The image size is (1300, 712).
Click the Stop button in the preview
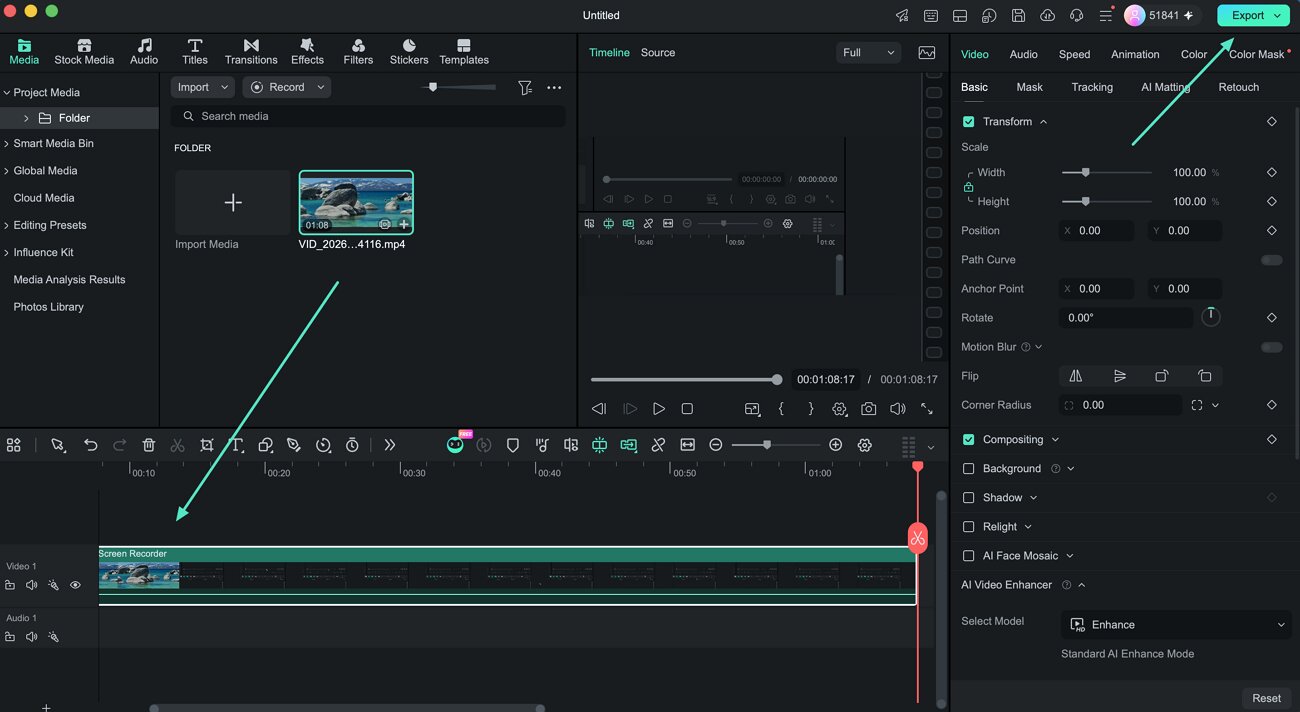[x=687, y=409]
